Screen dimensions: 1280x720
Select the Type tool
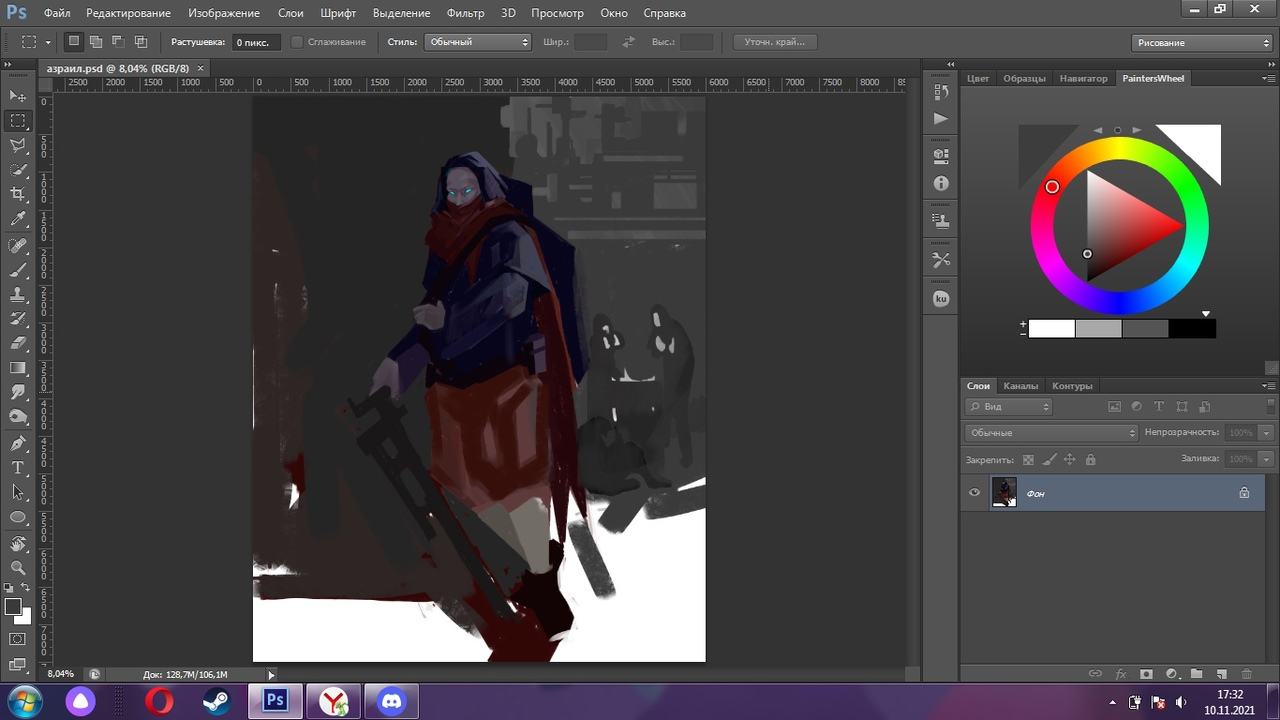18,467
